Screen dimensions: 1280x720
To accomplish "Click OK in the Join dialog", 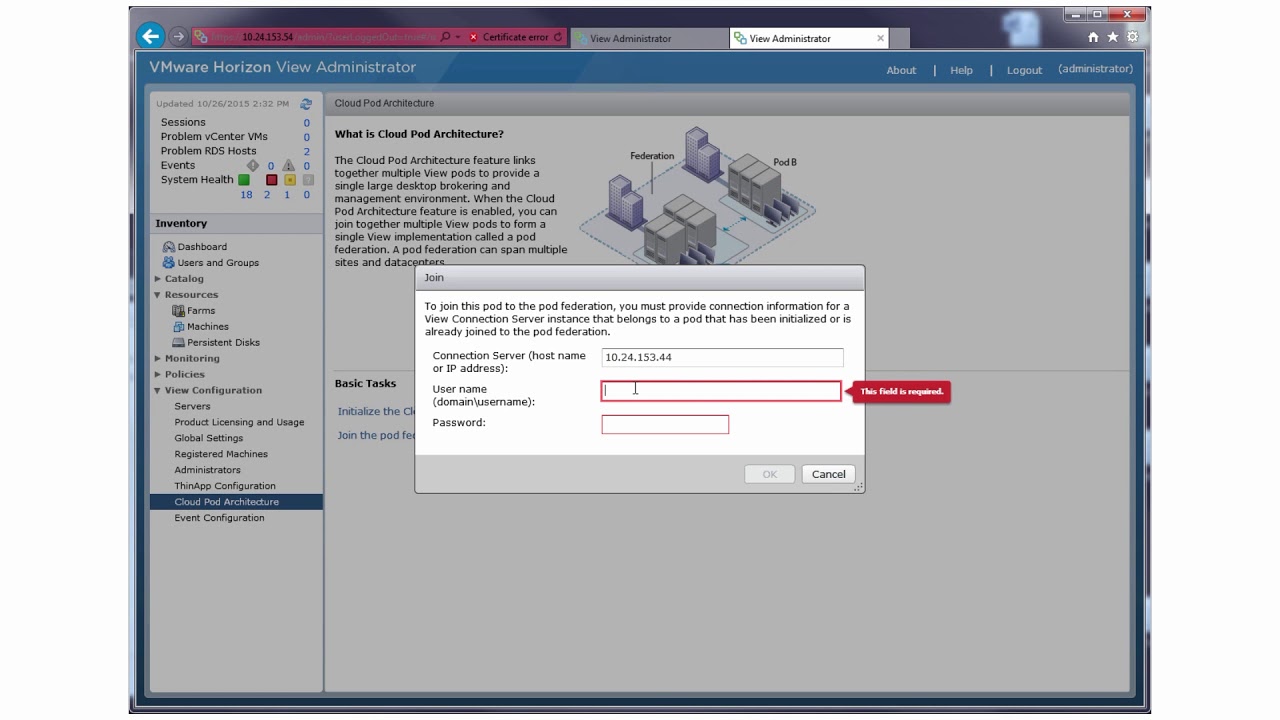I will pyautogui.click(x=769, y=474).
